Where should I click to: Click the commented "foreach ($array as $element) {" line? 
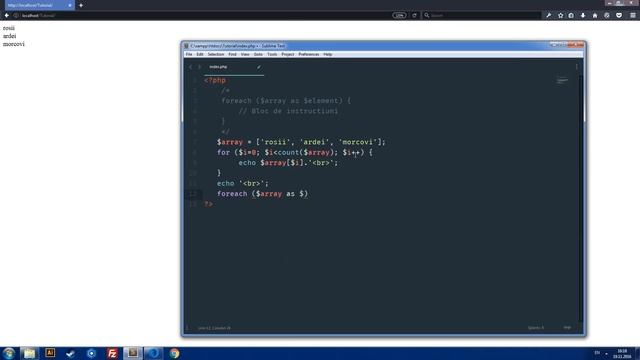click(x=286, y=101)
